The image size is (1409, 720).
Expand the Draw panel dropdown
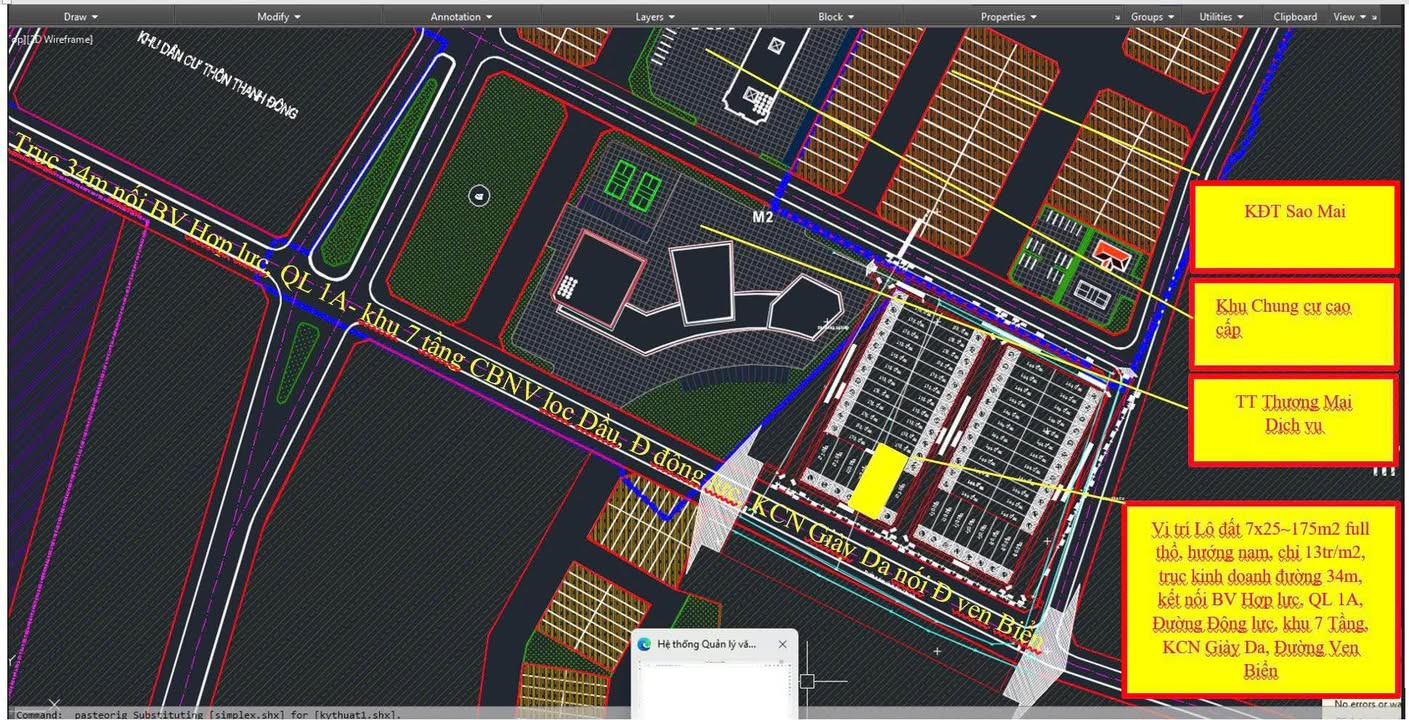[x=81, y=17]
